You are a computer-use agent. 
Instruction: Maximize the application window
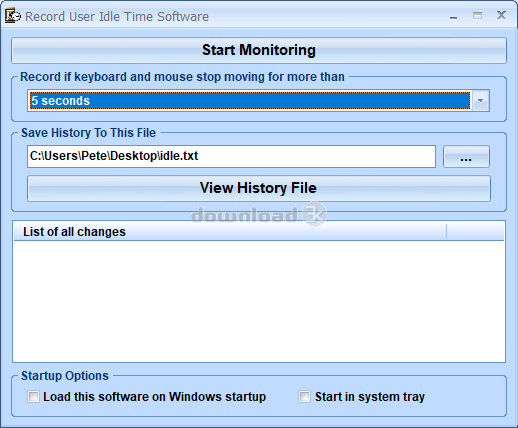pyautogui.click(x=477, y=16)
